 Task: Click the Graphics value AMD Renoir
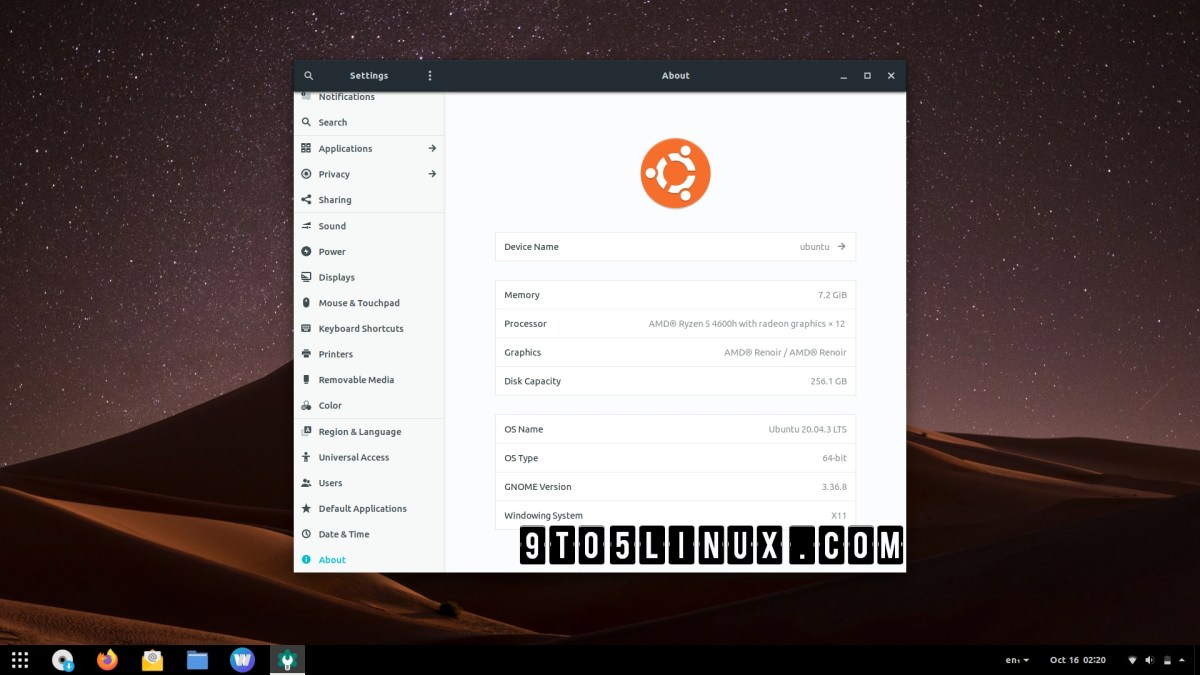coord(785,353)
